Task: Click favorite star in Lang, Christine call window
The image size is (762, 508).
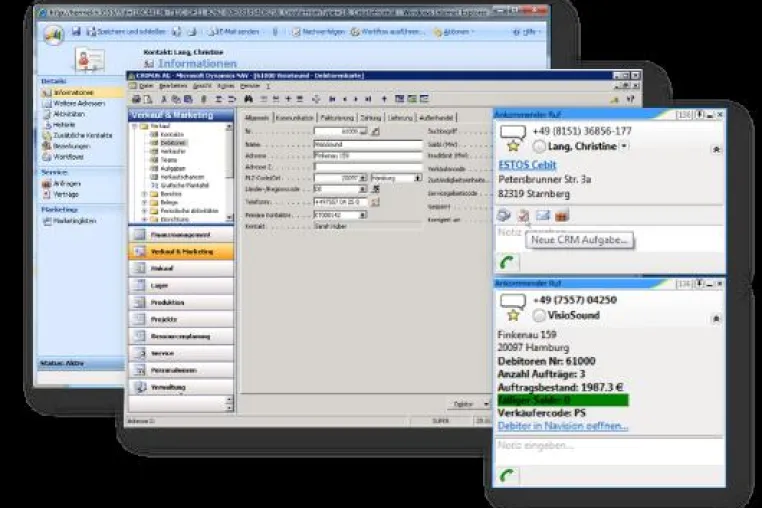Action: click(x=513, y=146)
